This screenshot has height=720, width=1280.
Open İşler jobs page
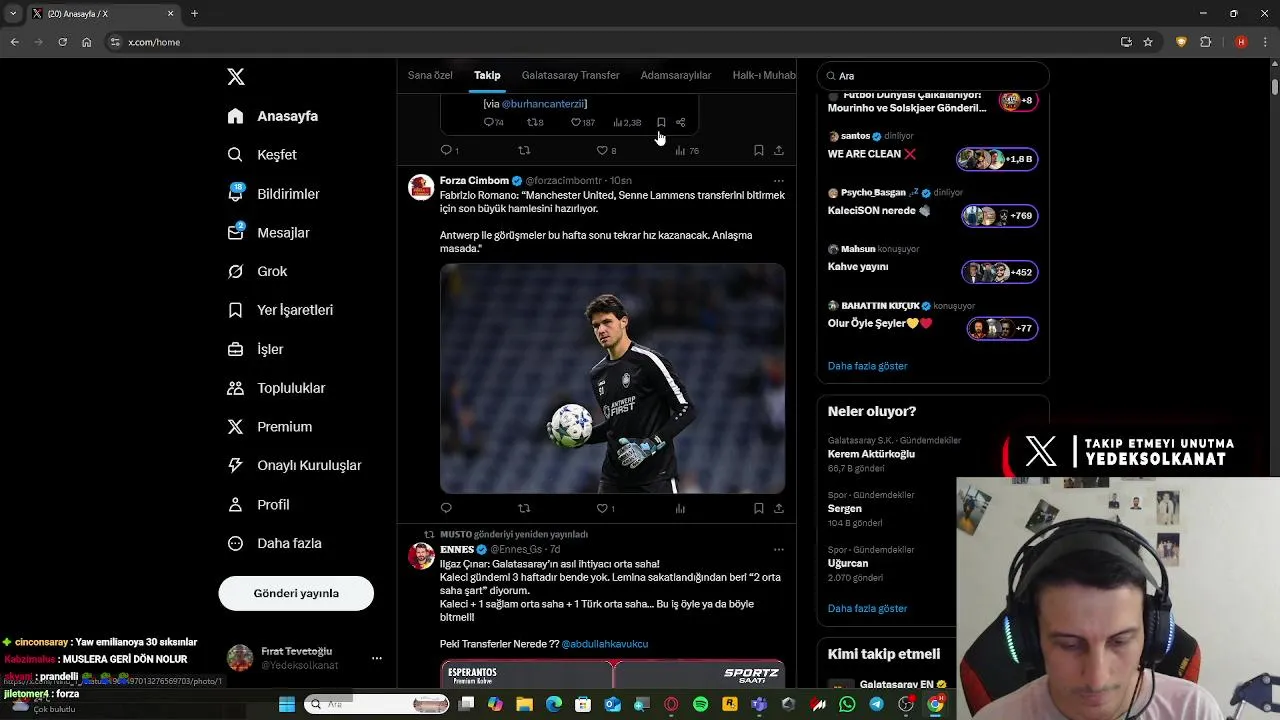click(x=255, y=349)
